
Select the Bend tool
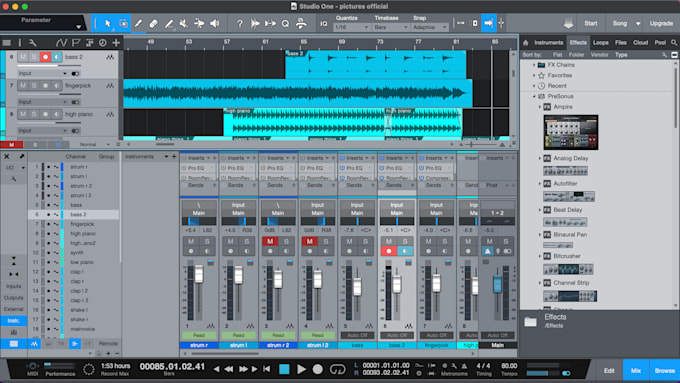pyautogui.click(x=199, y=23)
